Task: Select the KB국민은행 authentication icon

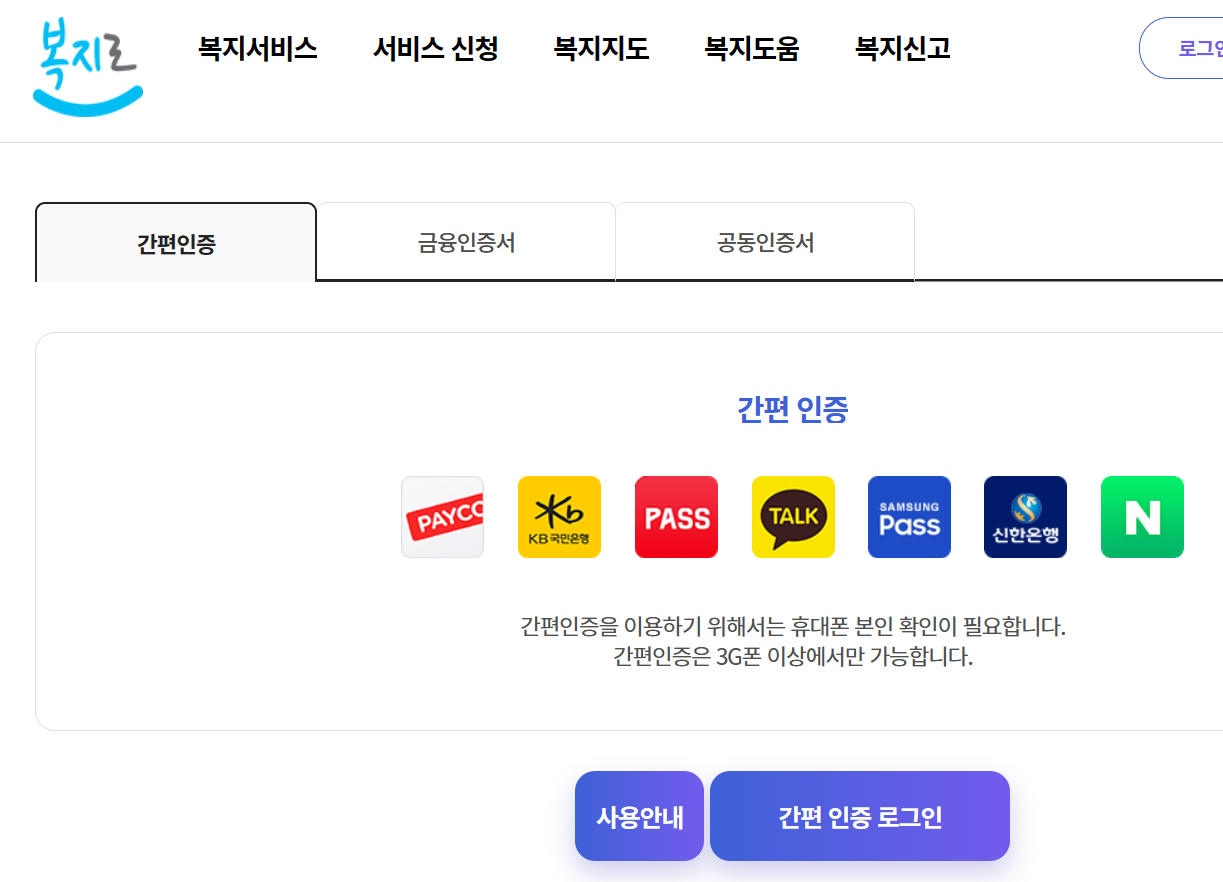Action: coord(559,517)
